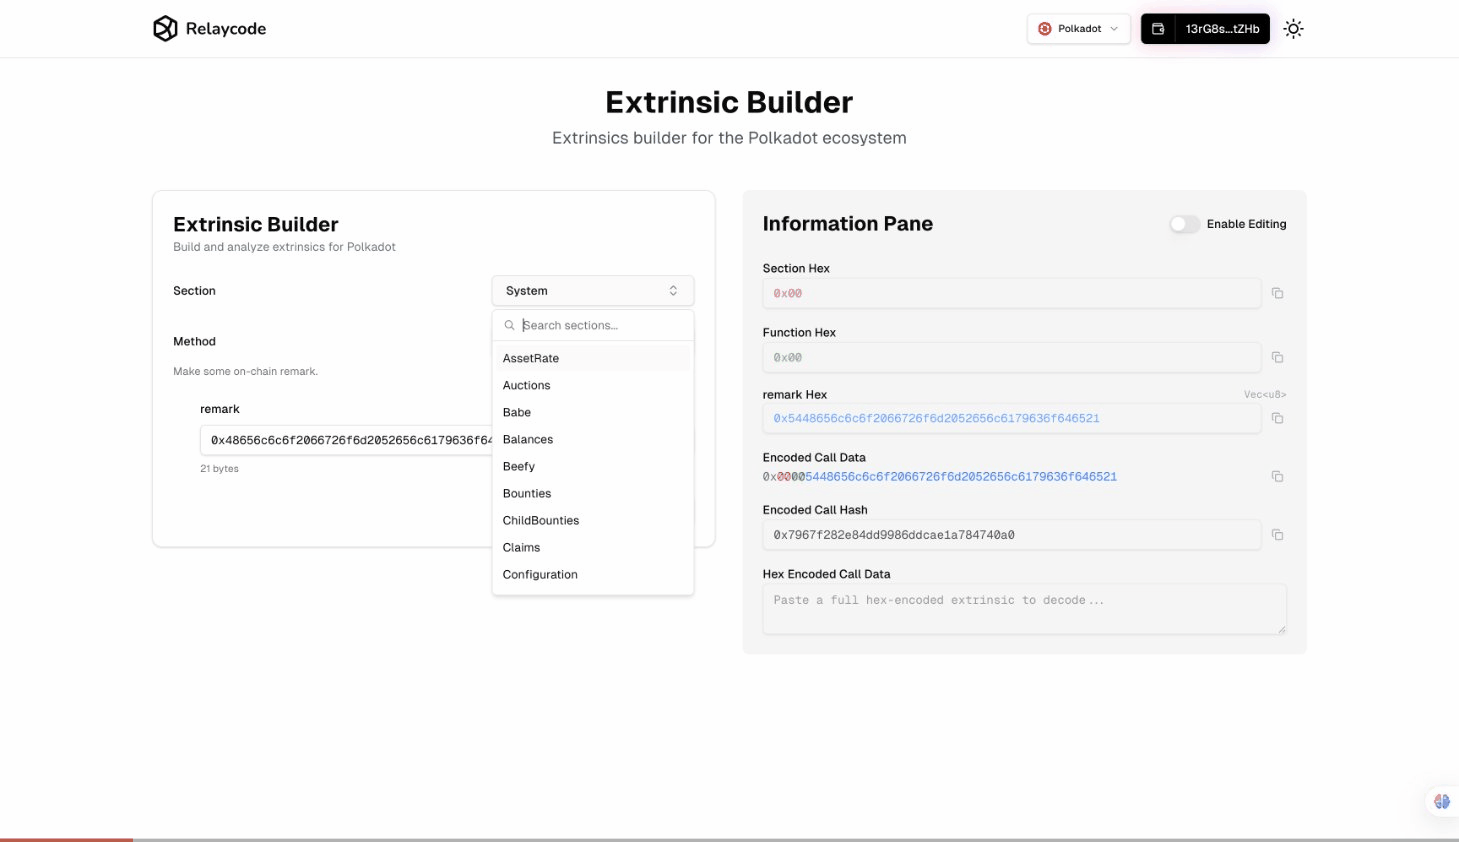Viewport: 1459px width, 842px height.
Task: Click the Section Hex field
Action: pyautogui.click(x=1012, y=293)
